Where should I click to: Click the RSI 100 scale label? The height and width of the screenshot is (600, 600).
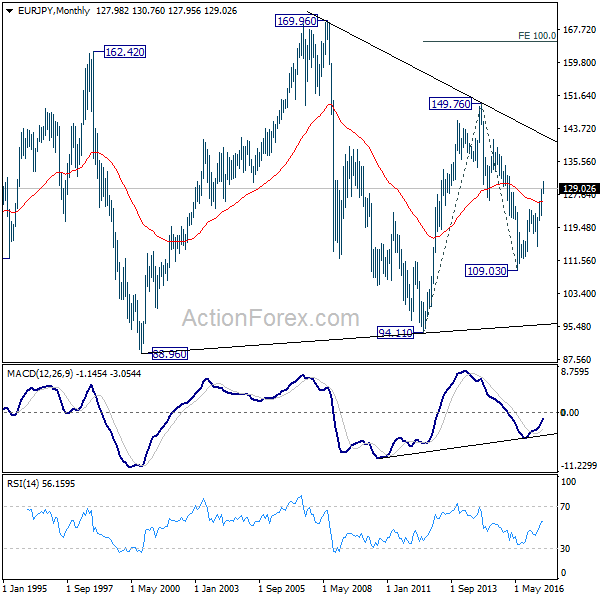point(568,482)
